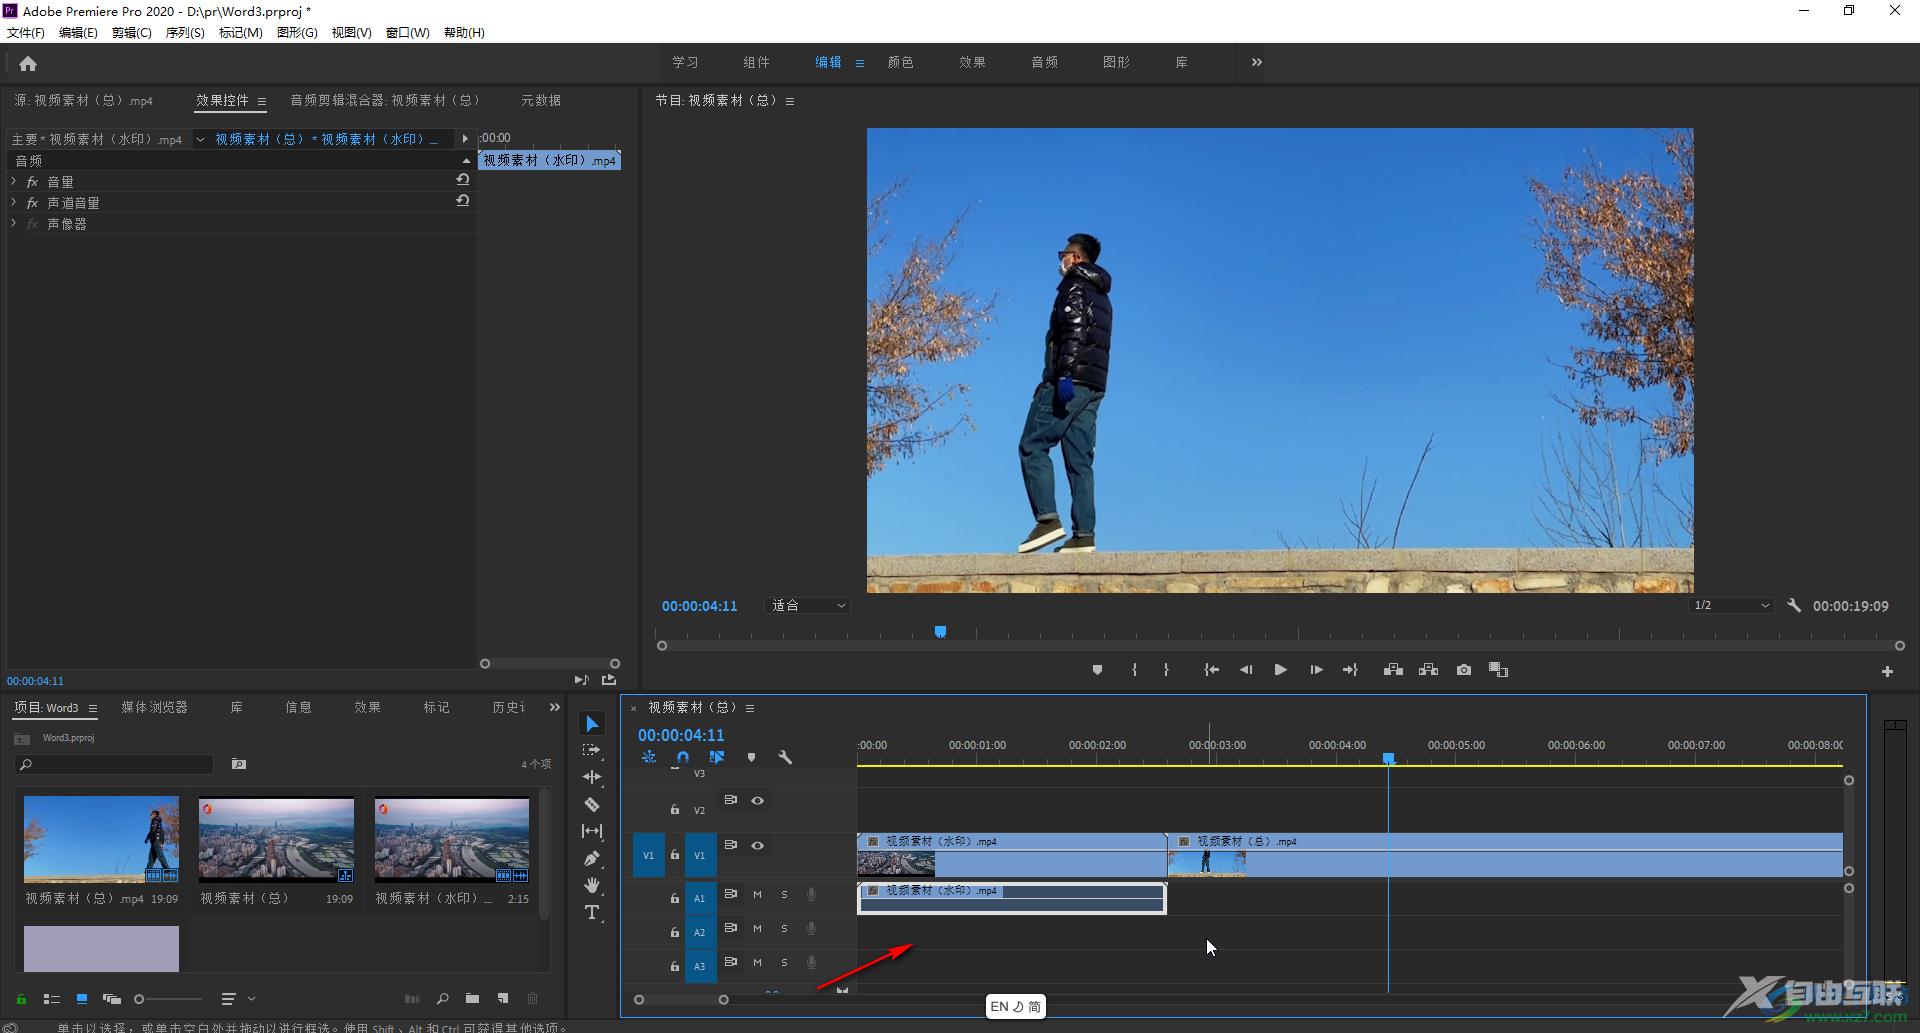Show more workspaces overflow arrows
1920x1033 pixels.
pos(1256,62)
